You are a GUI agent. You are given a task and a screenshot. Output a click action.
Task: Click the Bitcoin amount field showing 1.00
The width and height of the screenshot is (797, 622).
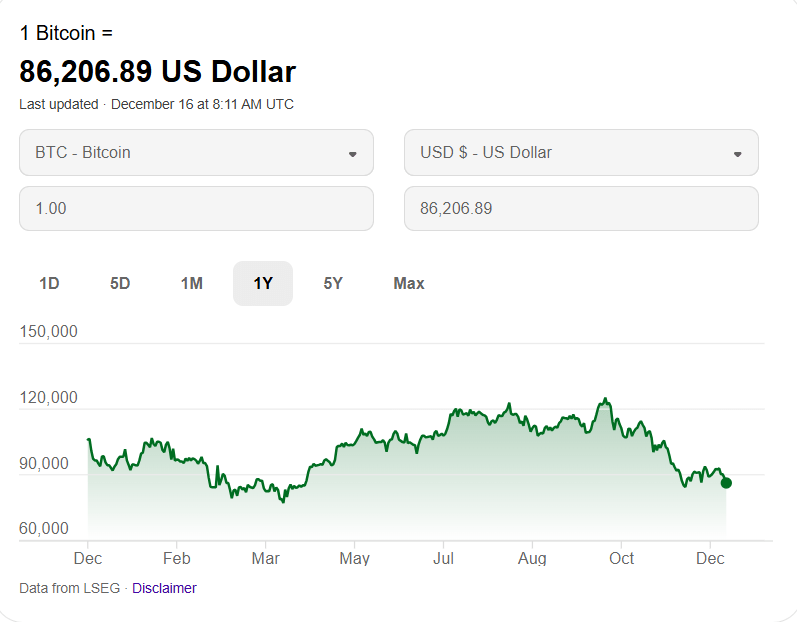pyautogui.click(x=195, y=209)
